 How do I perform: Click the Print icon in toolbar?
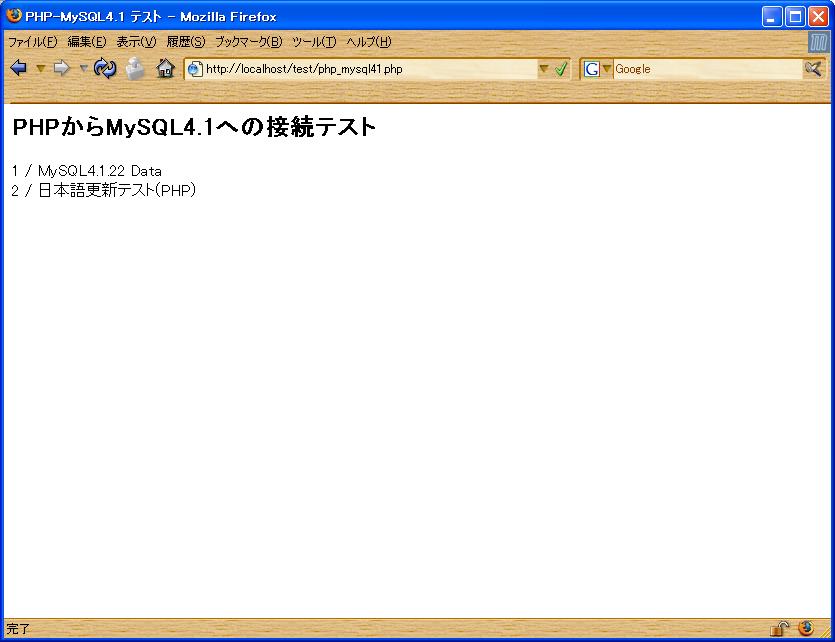pos(135,68)
